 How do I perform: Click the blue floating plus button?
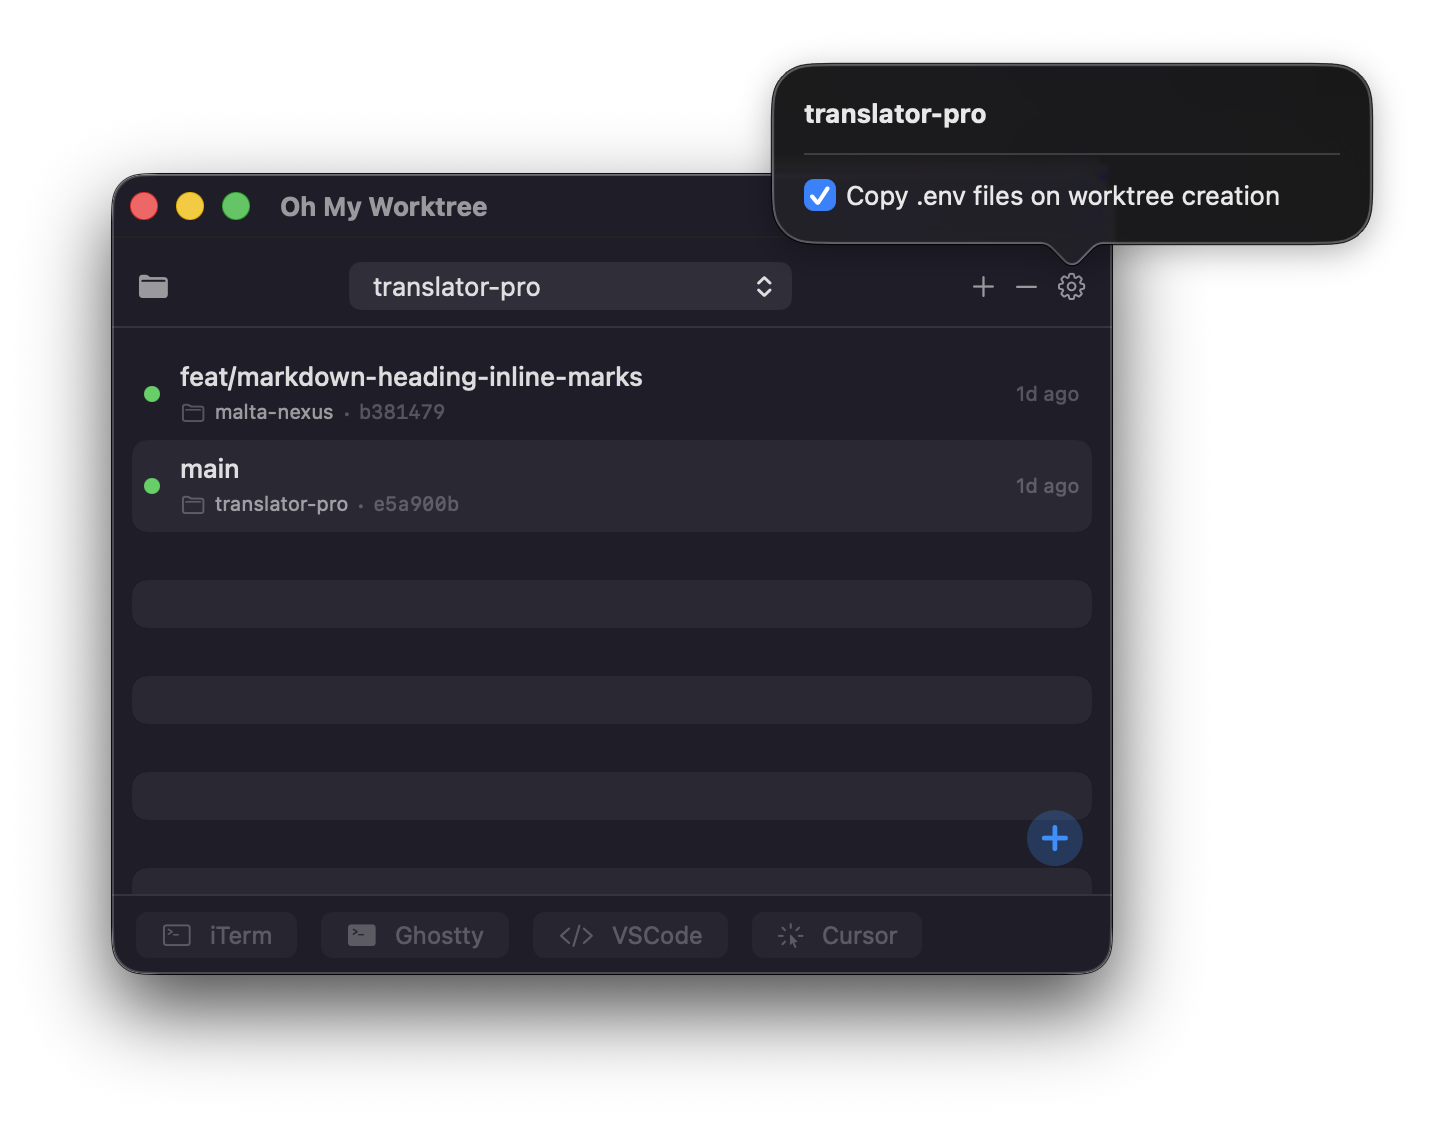point(1054,838)
